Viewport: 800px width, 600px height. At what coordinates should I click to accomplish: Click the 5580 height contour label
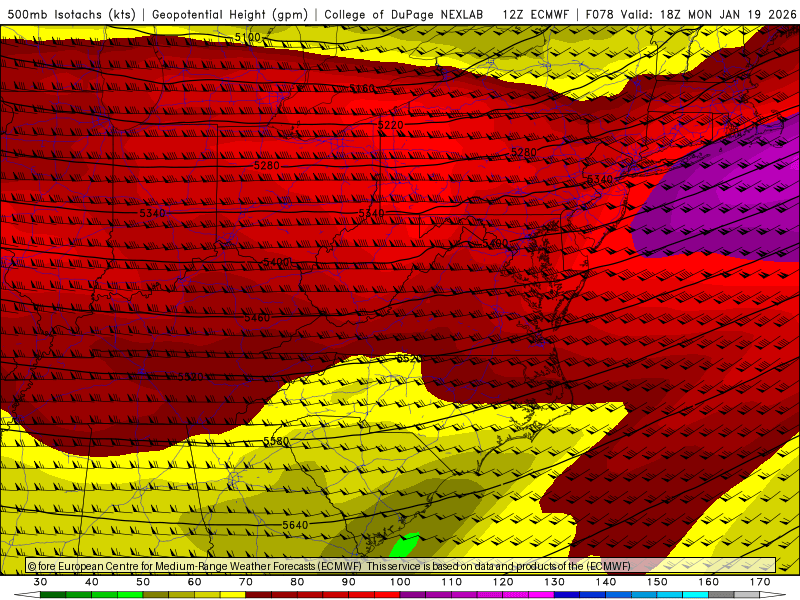click(x=276, y=441)
